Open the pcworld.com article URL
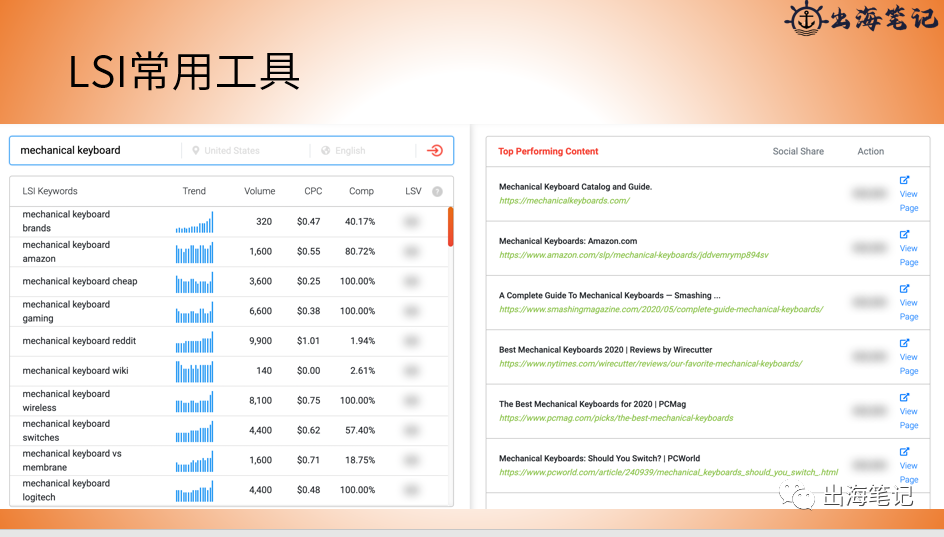The image size is (944, 537). tap(668, 472)
